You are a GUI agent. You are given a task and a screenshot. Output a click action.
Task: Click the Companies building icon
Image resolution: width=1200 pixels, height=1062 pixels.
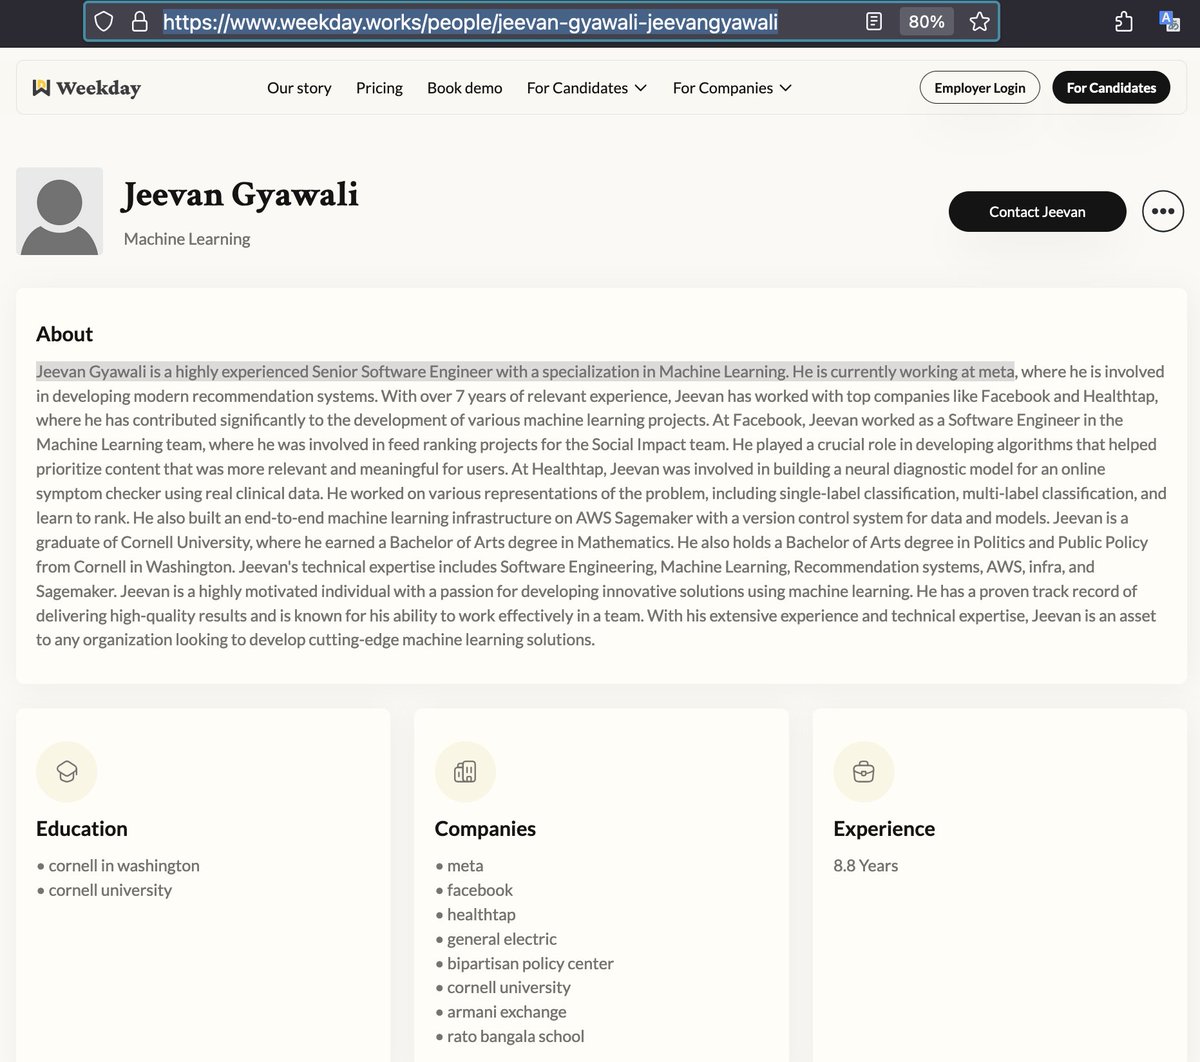coord(465,771)
